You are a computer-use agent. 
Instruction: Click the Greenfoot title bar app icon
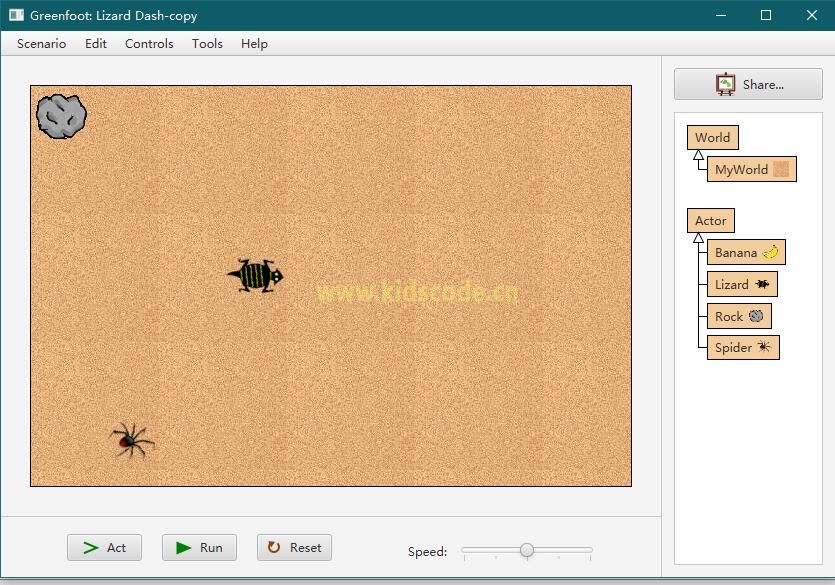coord(17,15)
